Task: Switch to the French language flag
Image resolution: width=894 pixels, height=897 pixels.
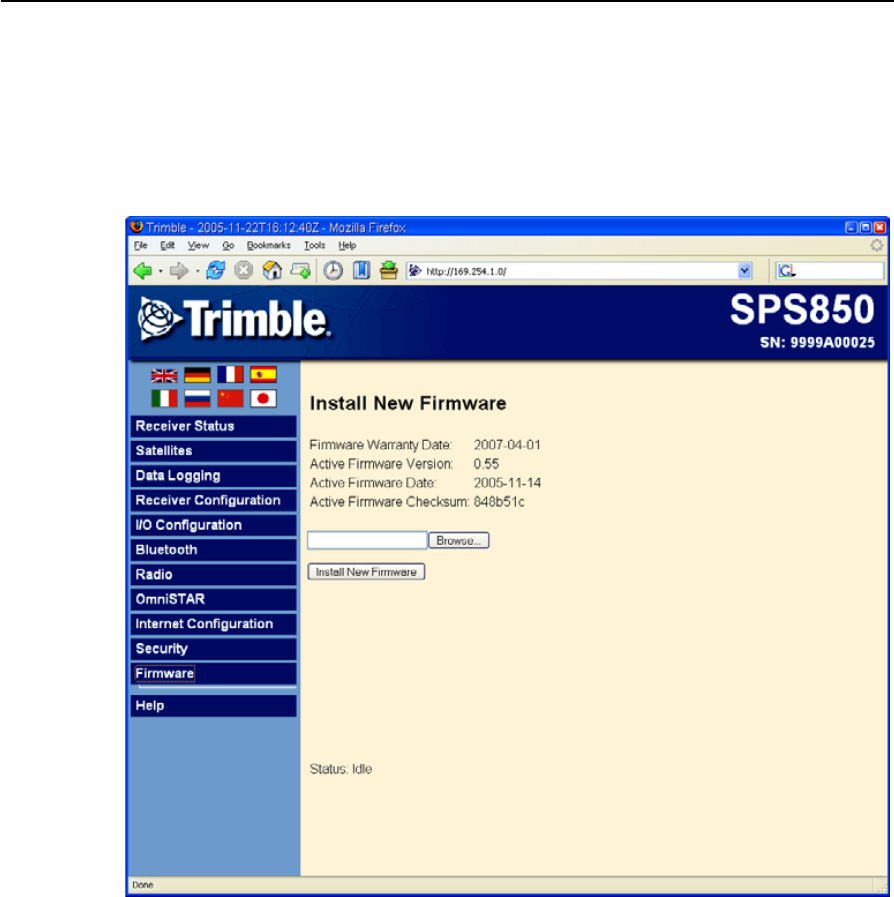Action: [231, 375]
